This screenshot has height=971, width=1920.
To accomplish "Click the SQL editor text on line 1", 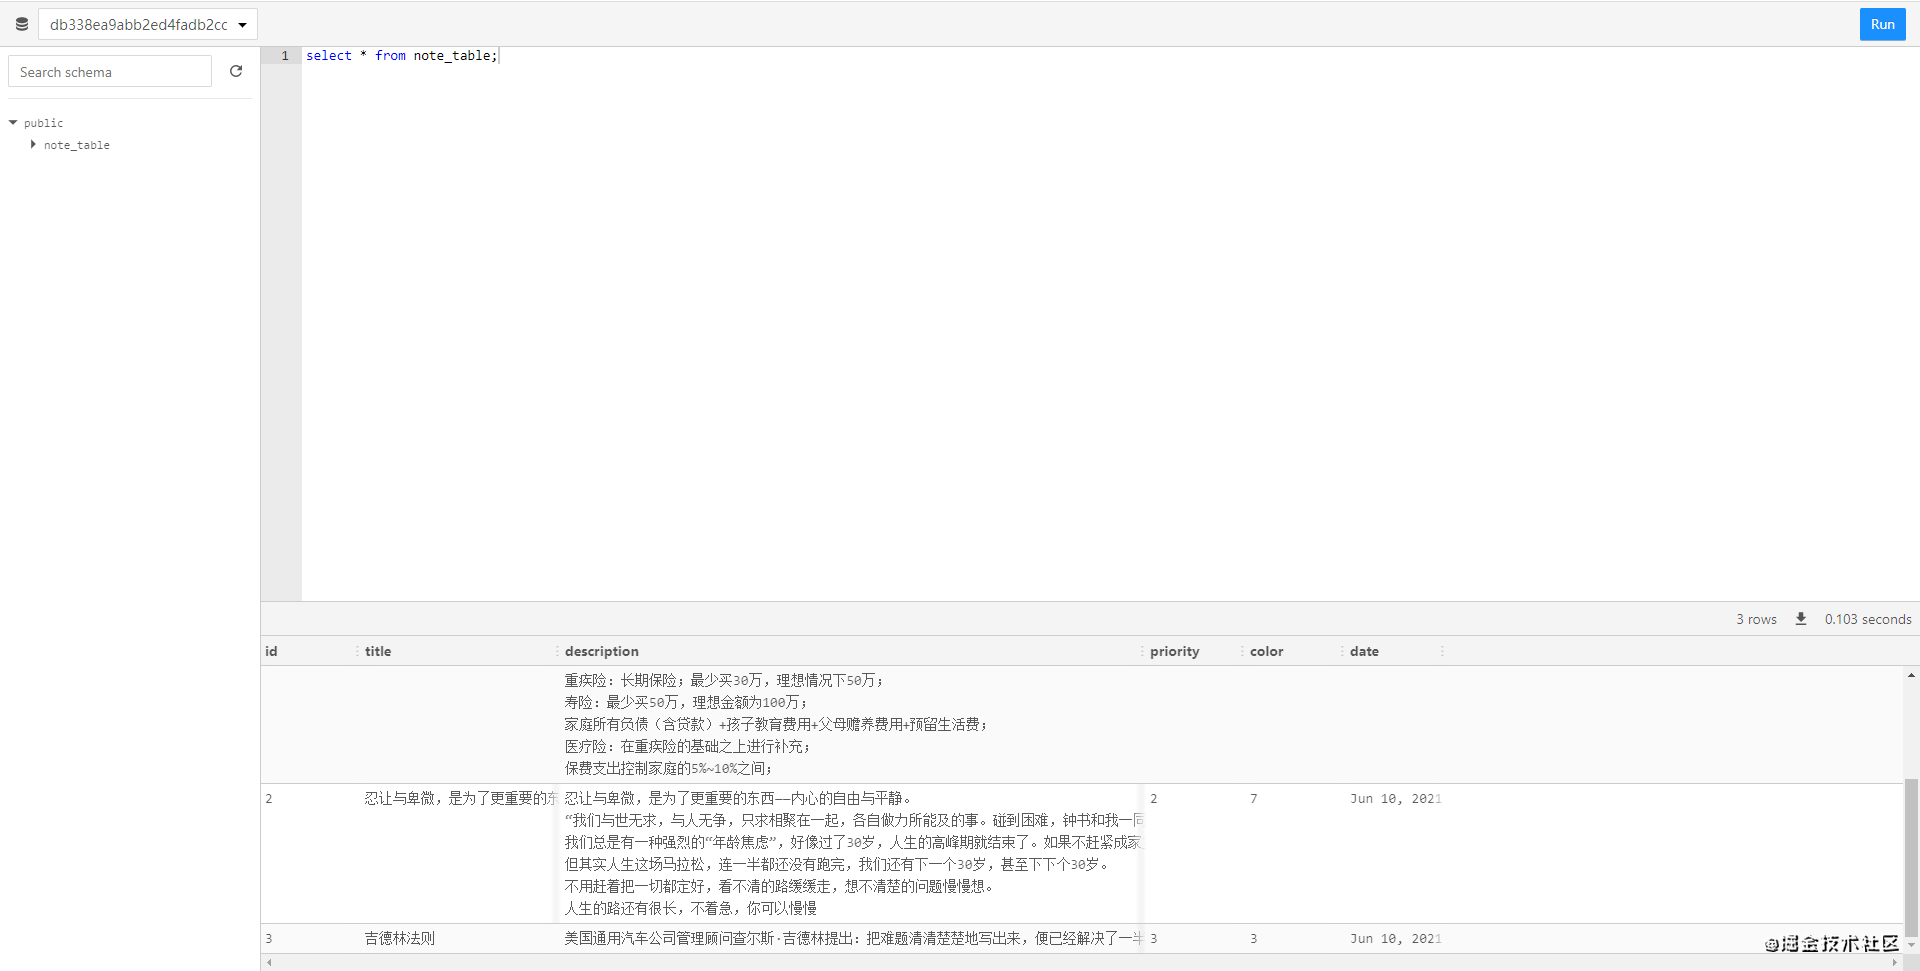I will pos(401,56).
